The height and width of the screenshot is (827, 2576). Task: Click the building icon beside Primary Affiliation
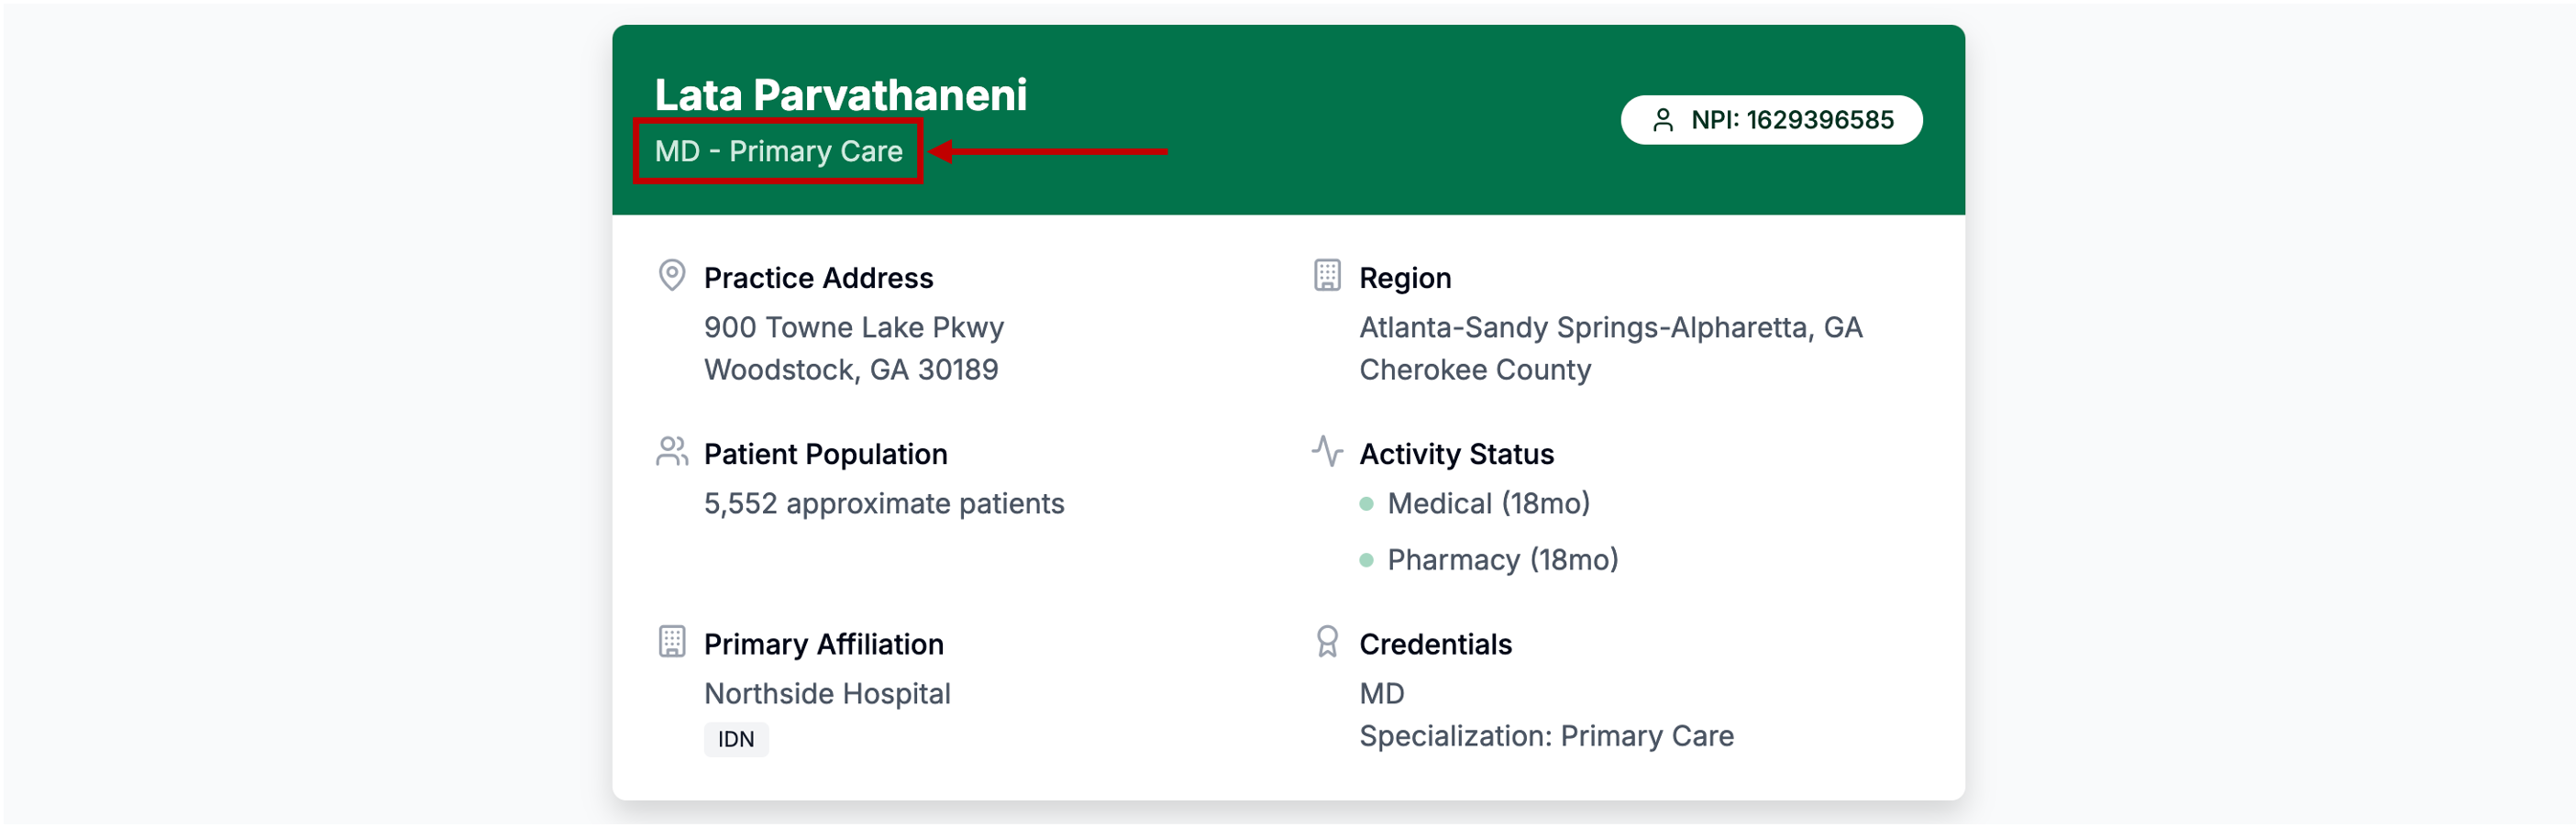[x=672, y=642]
